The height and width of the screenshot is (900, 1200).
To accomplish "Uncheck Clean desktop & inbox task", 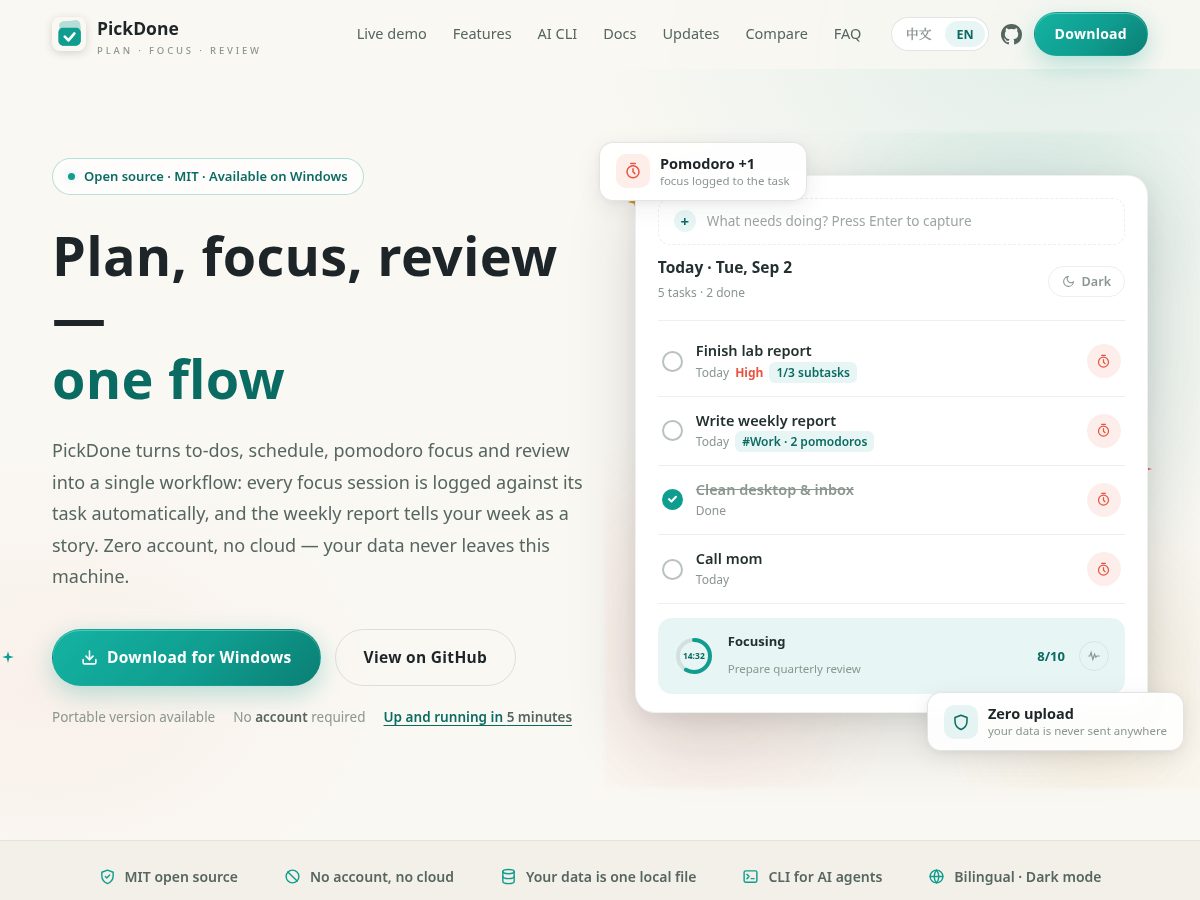I will (x=673, y=499).
